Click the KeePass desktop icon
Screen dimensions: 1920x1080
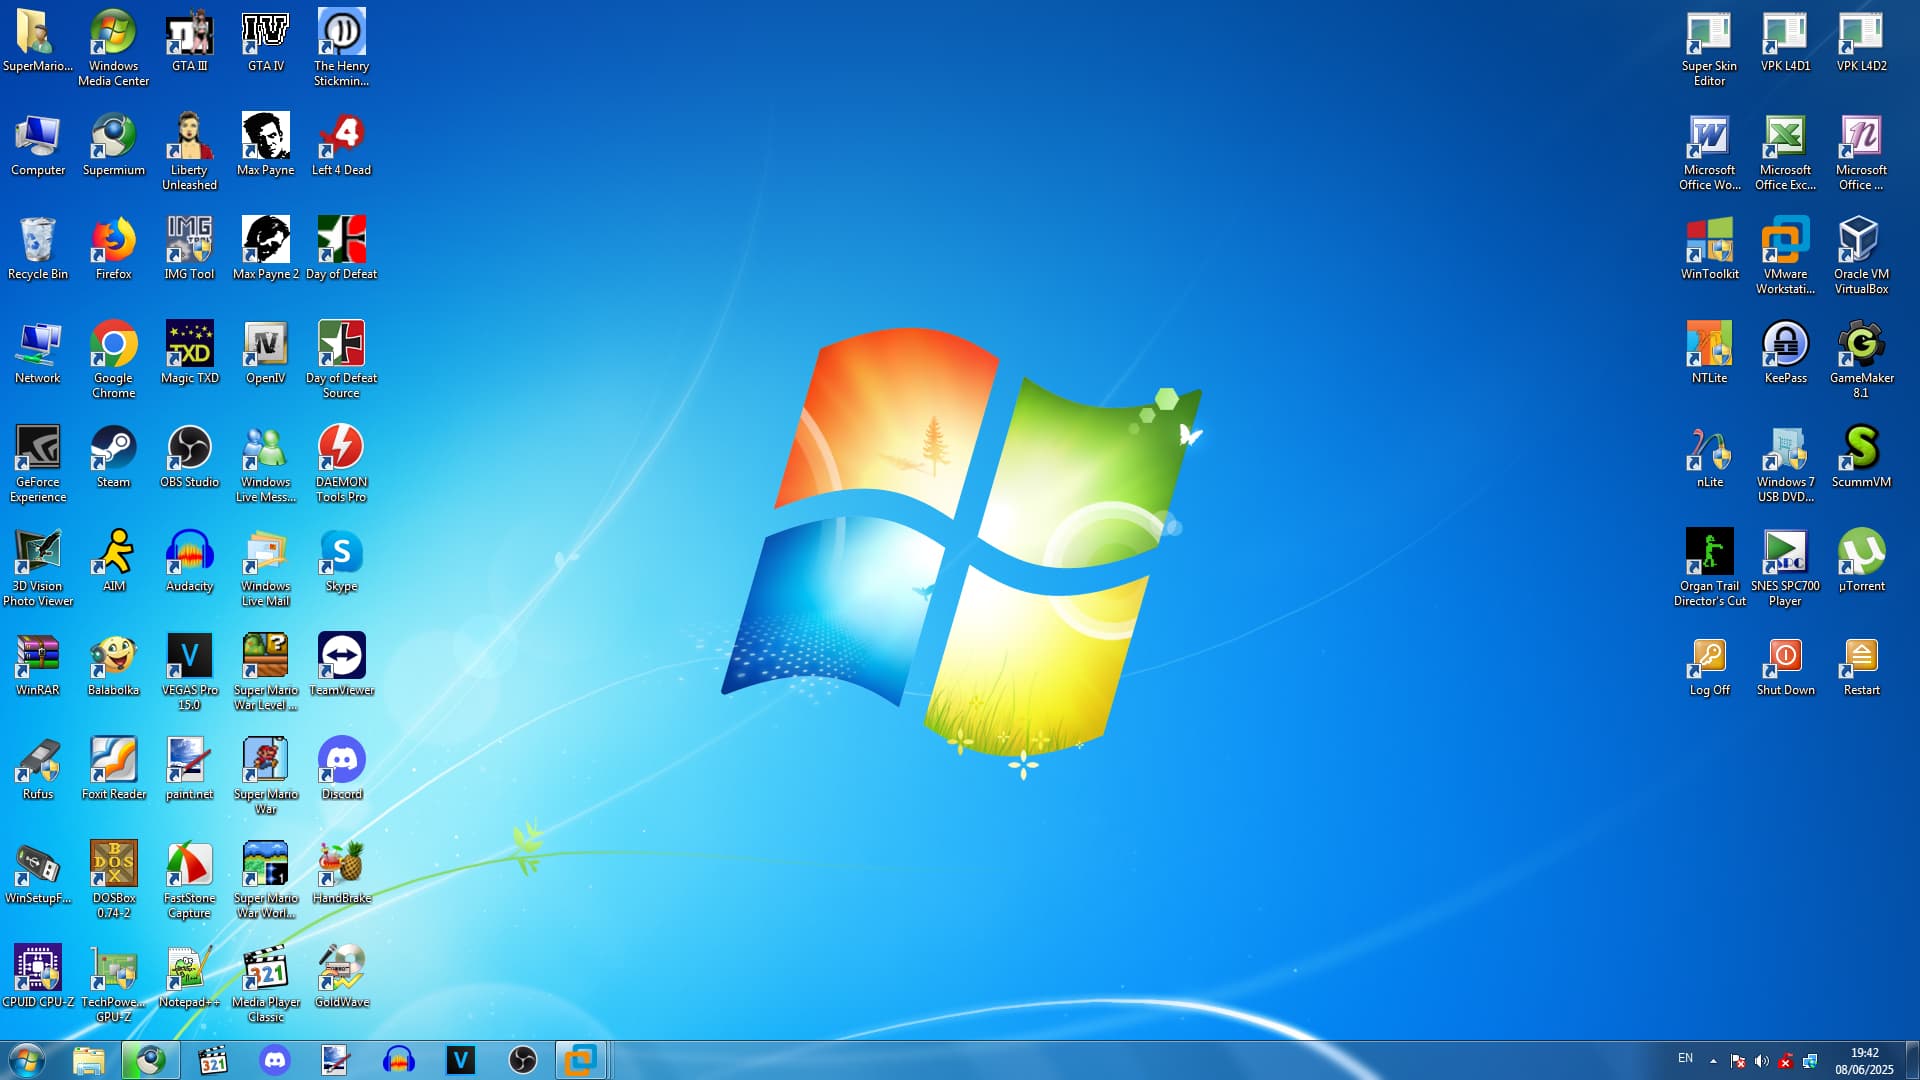(x=1785, y=344)
